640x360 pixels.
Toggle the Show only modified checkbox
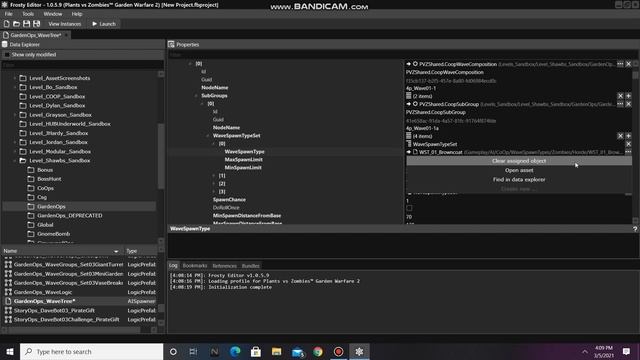point(7,55)
